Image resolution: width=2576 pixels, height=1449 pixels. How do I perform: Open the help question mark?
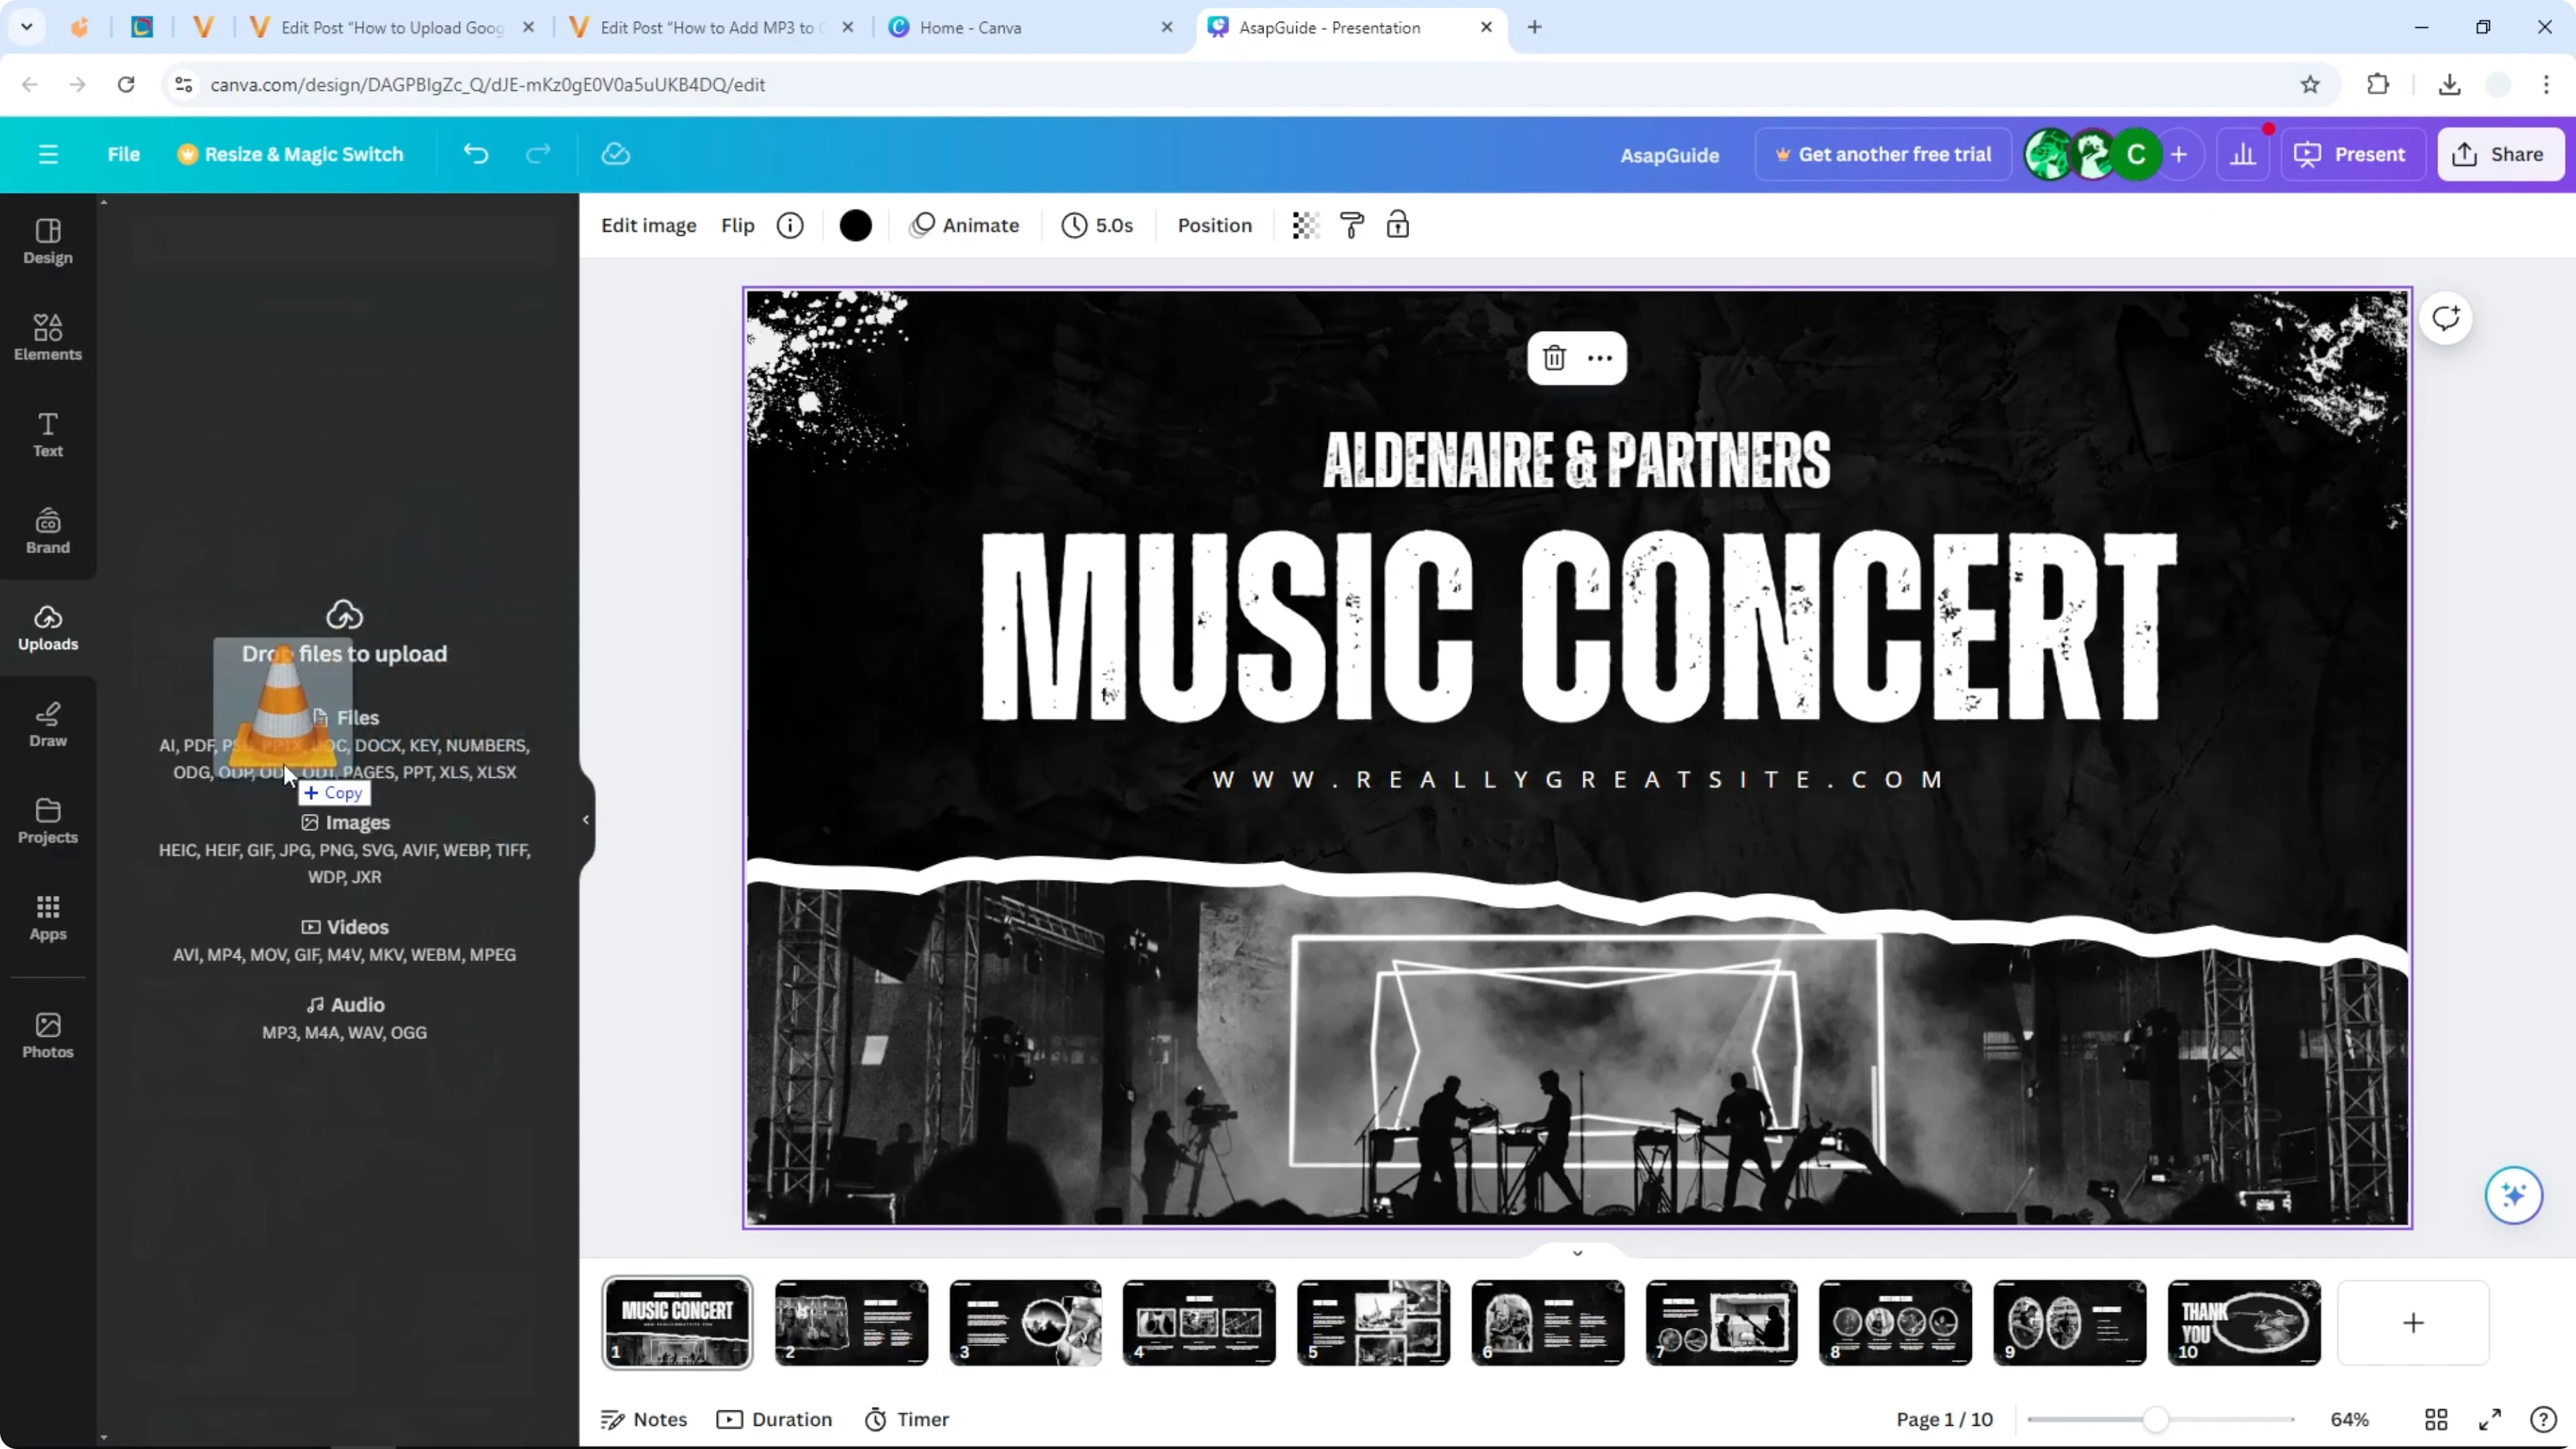pos(2542,1419)
